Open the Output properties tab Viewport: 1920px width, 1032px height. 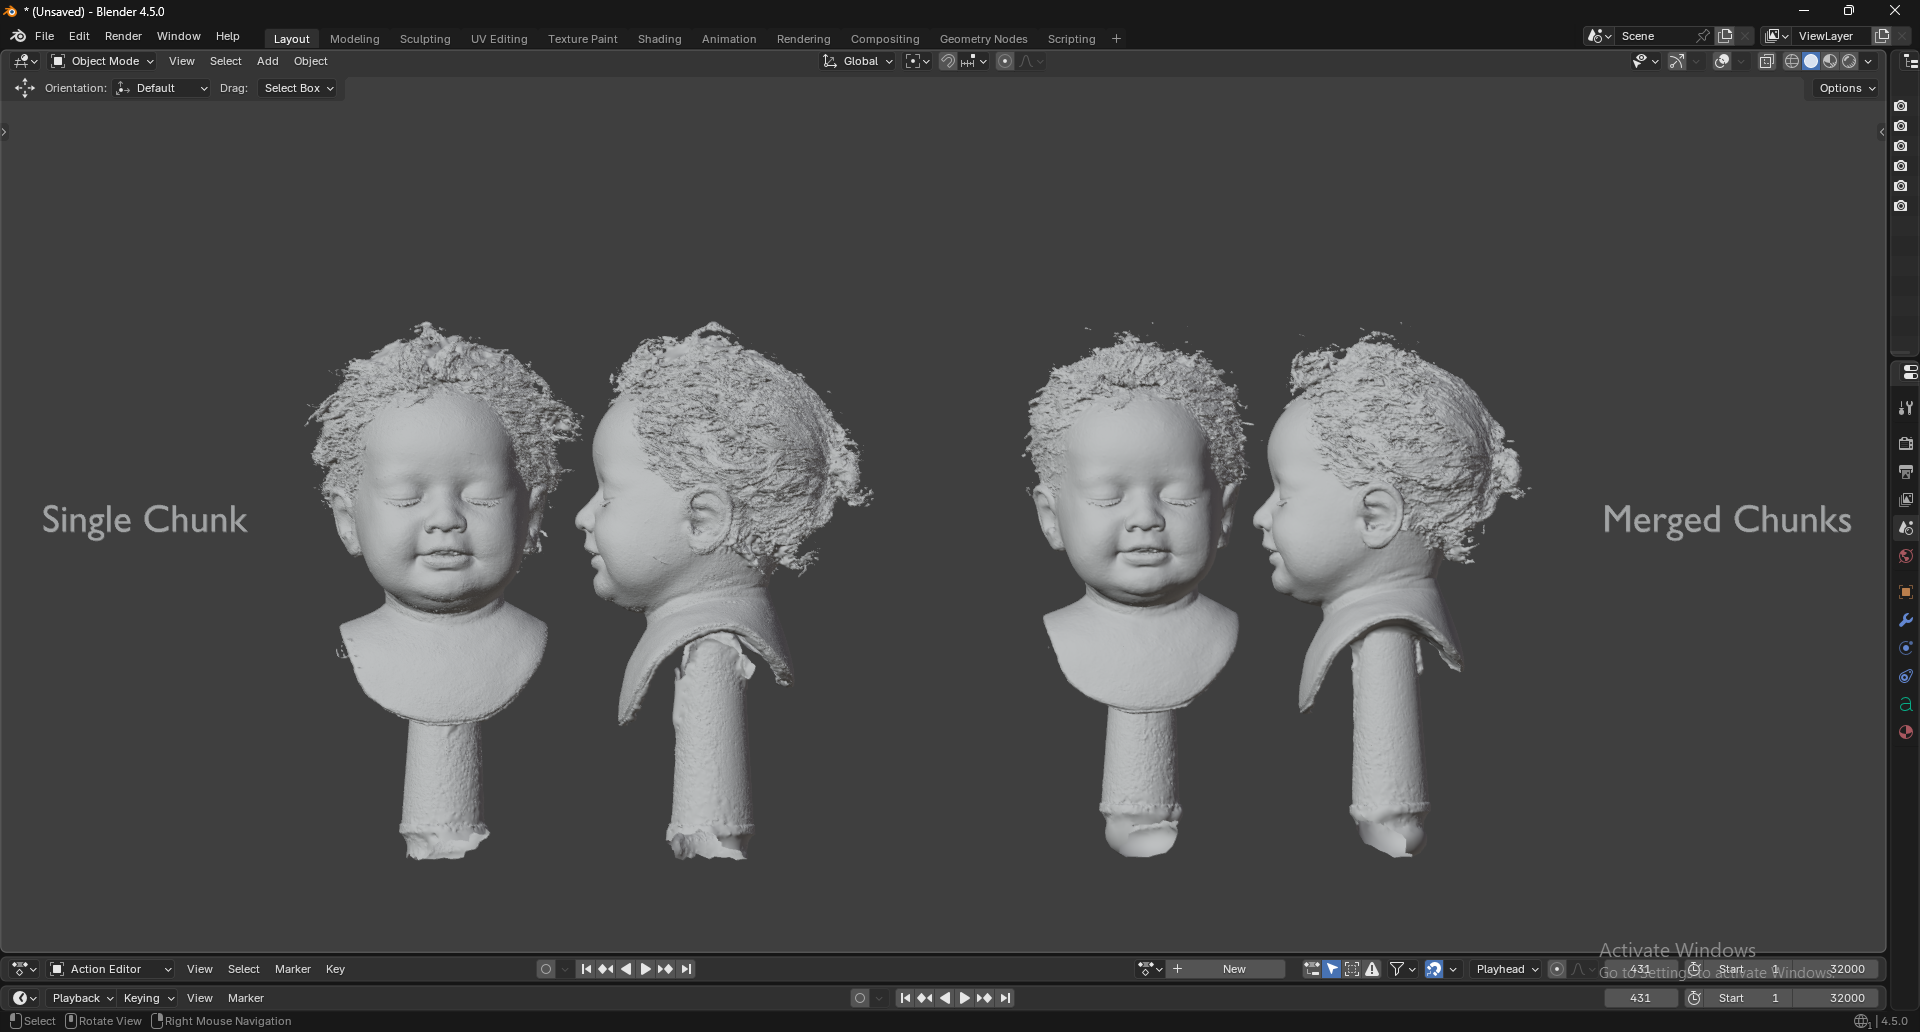click(x=1905, y=471)
